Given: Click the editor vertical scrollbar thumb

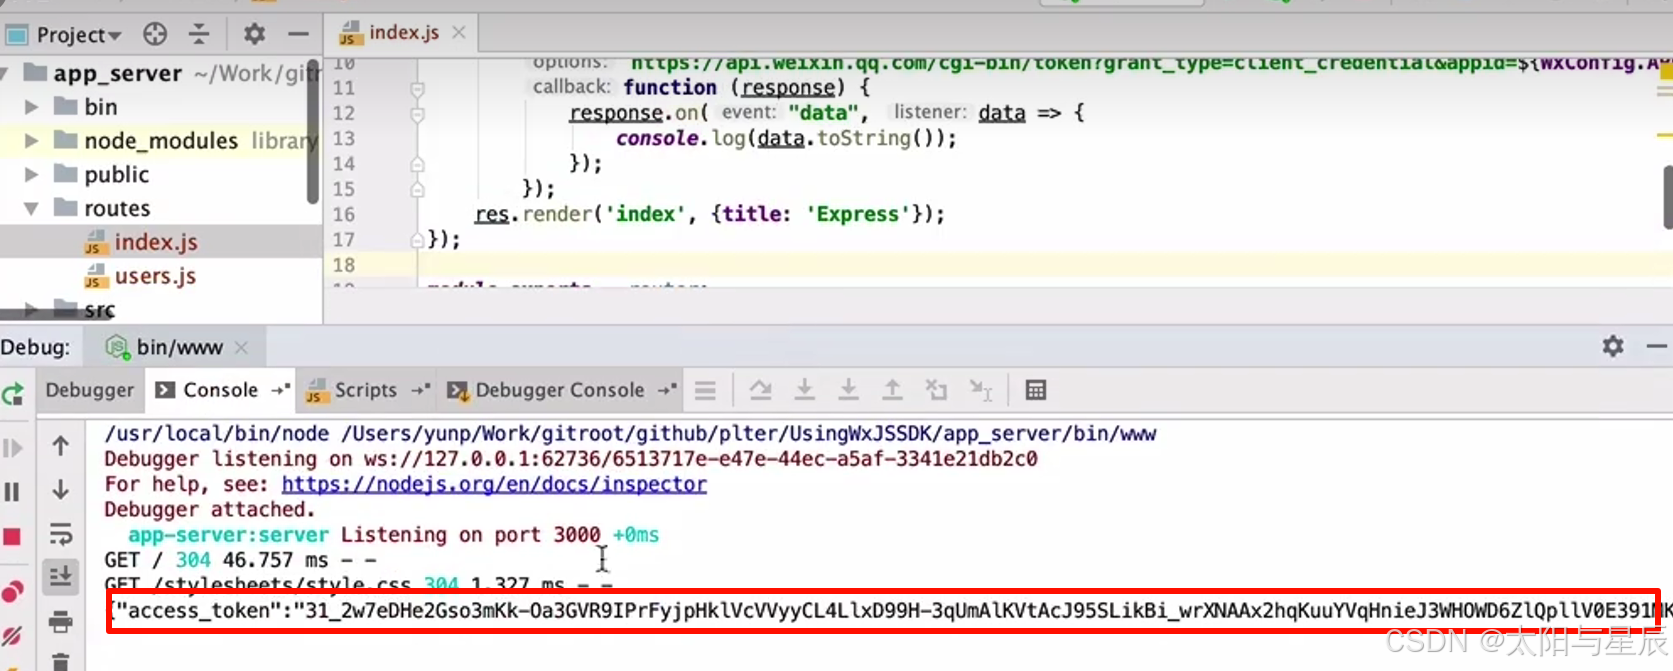Looking at the screenshot, I should pyautogui.click(x=1667, y=196).
